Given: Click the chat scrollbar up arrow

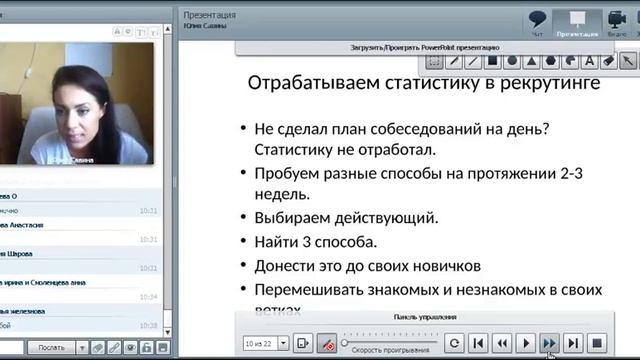Looking at the screenshot, I should 167,29.
